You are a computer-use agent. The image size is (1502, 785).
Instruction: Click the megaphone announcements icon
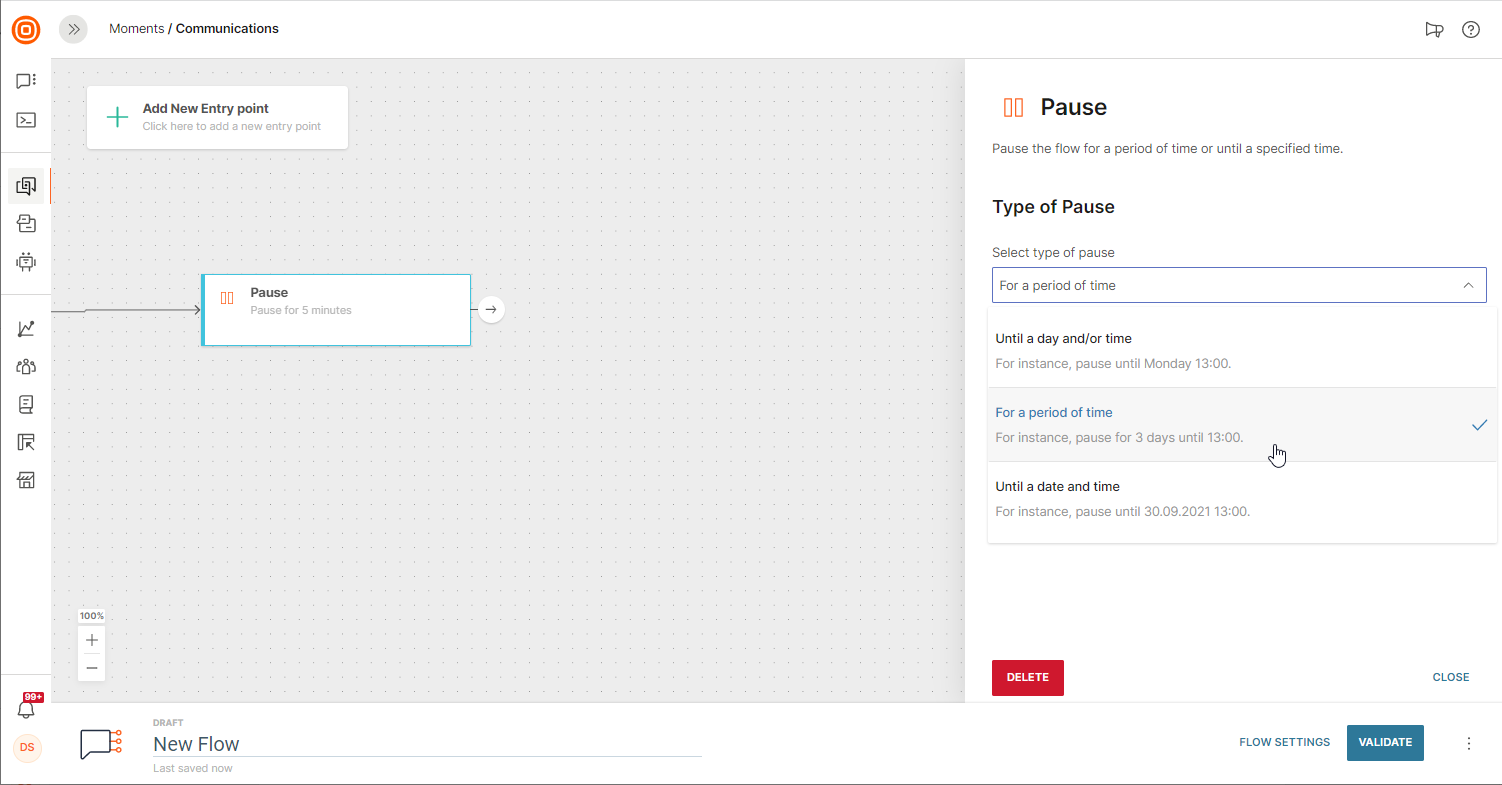(x=1434, y=29)
